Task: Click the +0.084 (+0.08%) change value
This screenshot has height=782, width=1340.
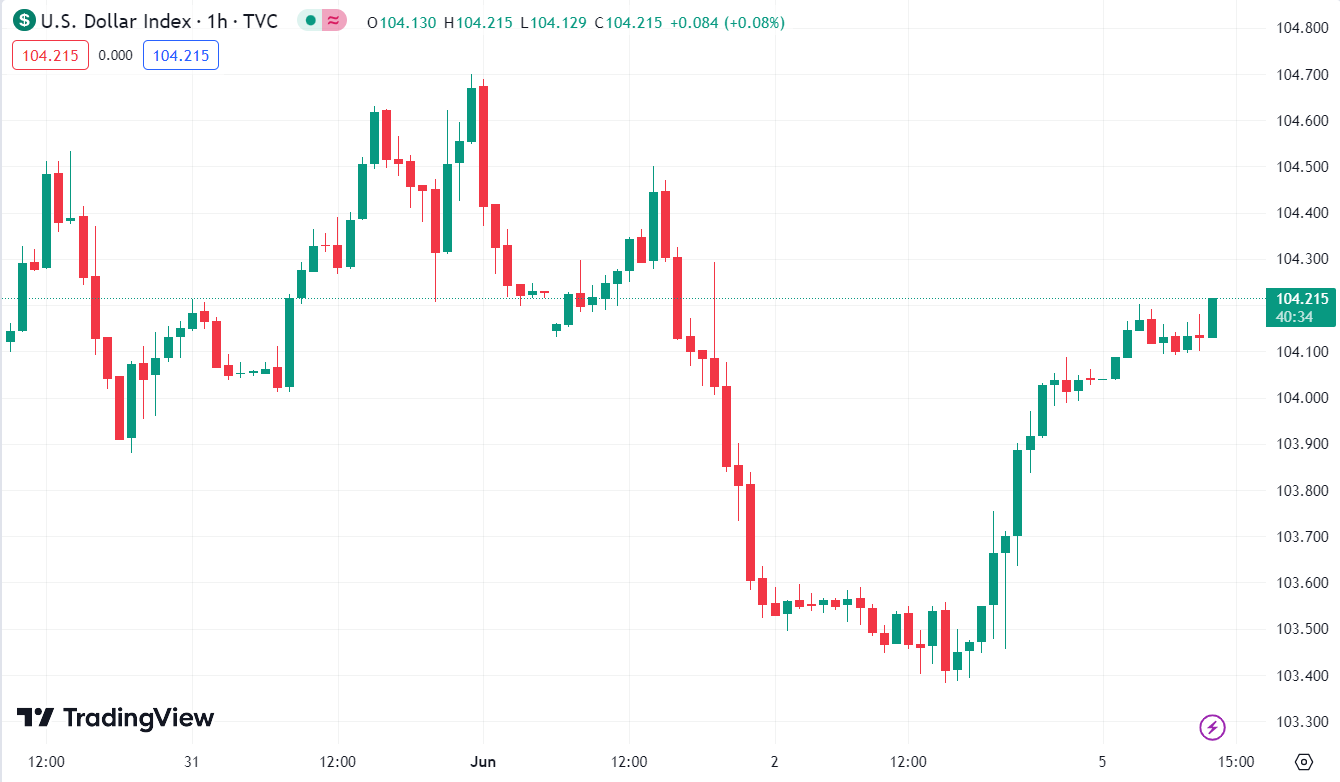Action: click(x=726, y=22)
